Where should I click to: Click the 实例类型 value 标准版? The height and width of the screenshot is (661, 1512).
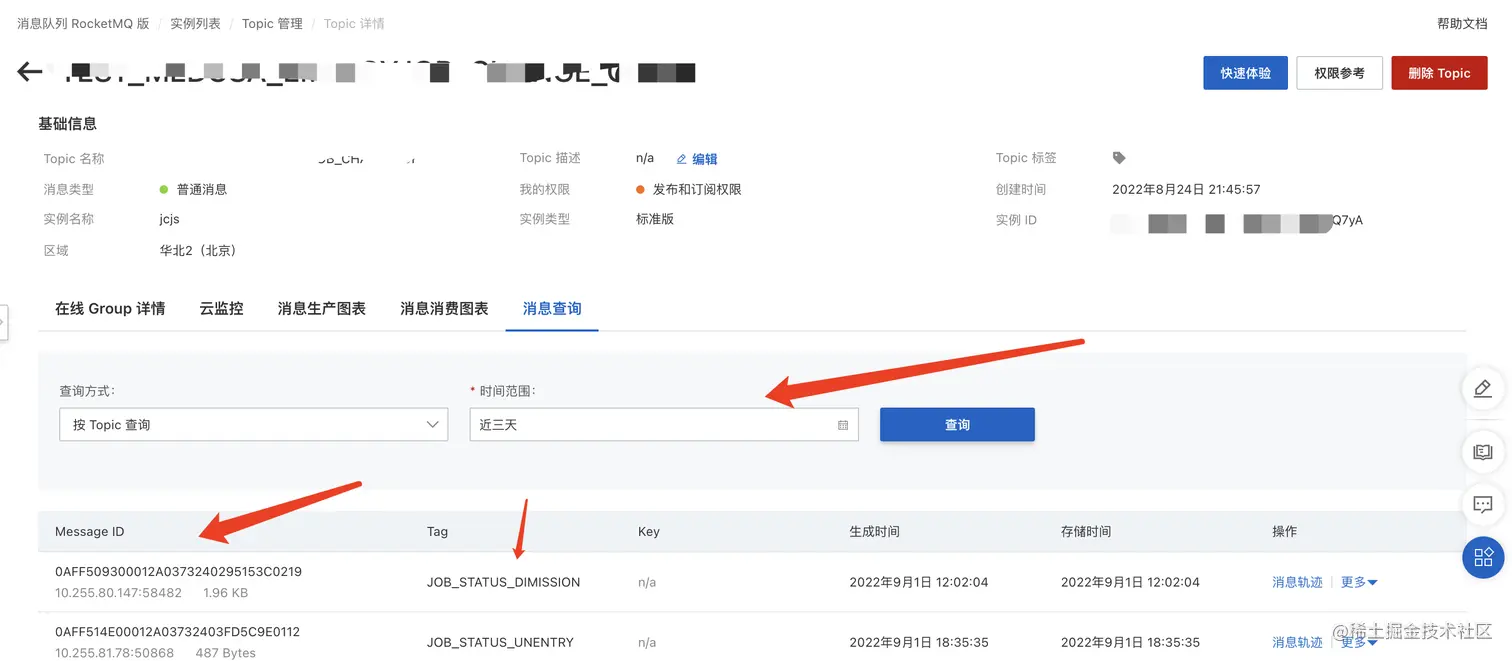point(655,219)
